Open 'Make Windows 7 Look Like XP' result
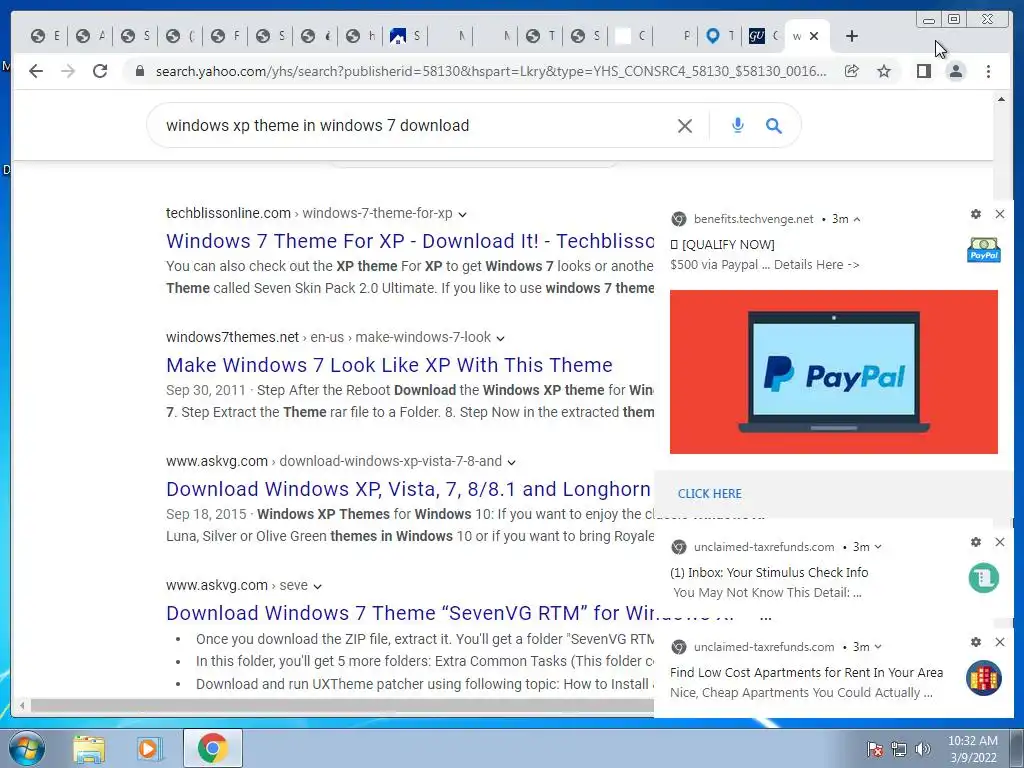The image size is (1024, 768). 389,365
